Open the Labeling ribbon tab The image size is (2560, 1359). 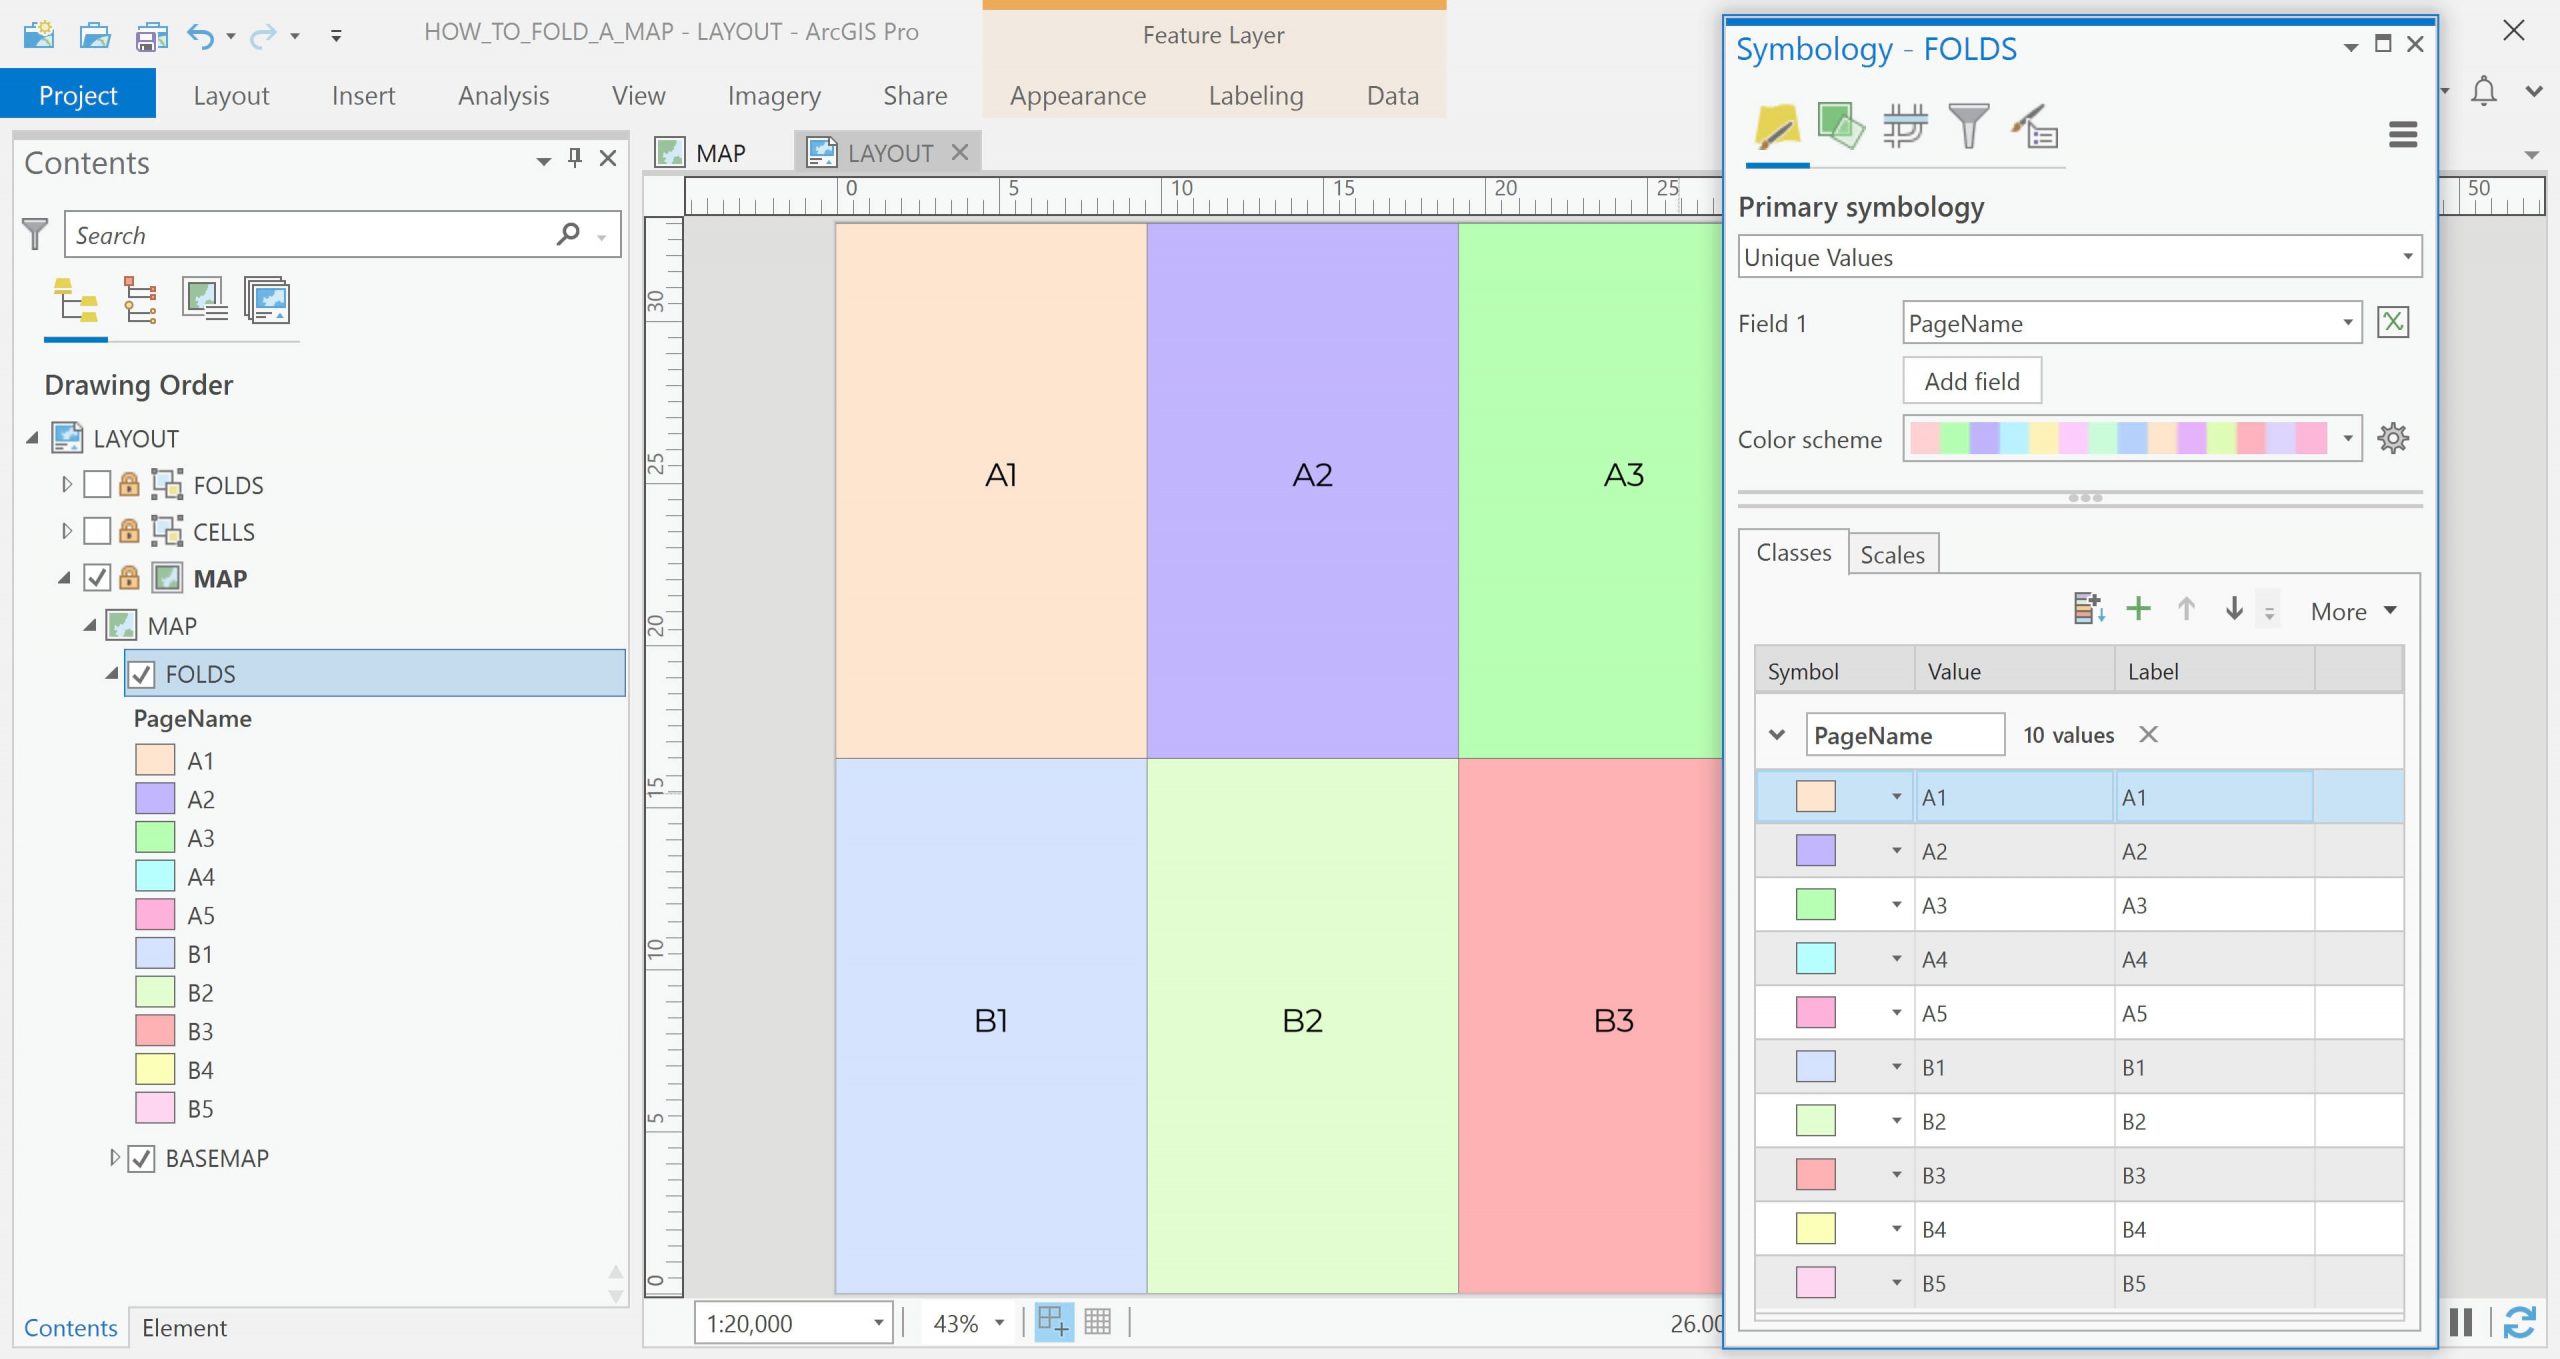(x=1255, y=96)
